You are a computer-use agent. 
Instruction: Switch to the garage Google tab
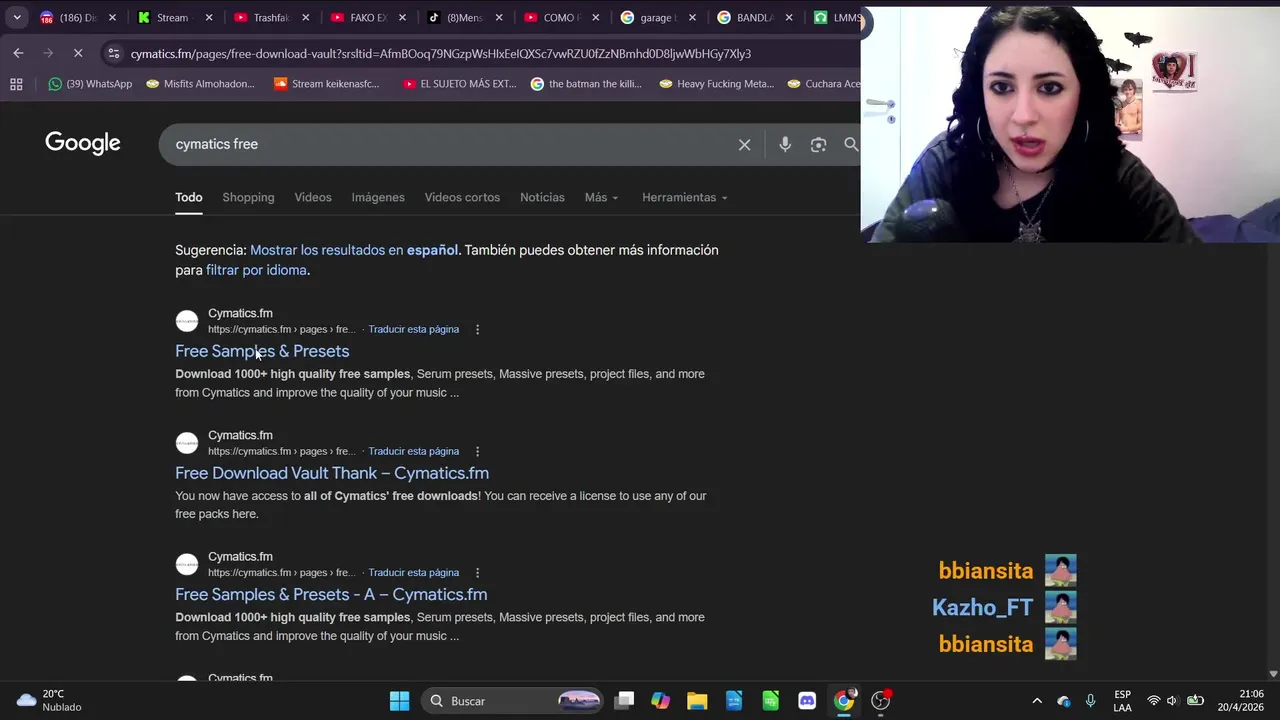pos(658,17)
